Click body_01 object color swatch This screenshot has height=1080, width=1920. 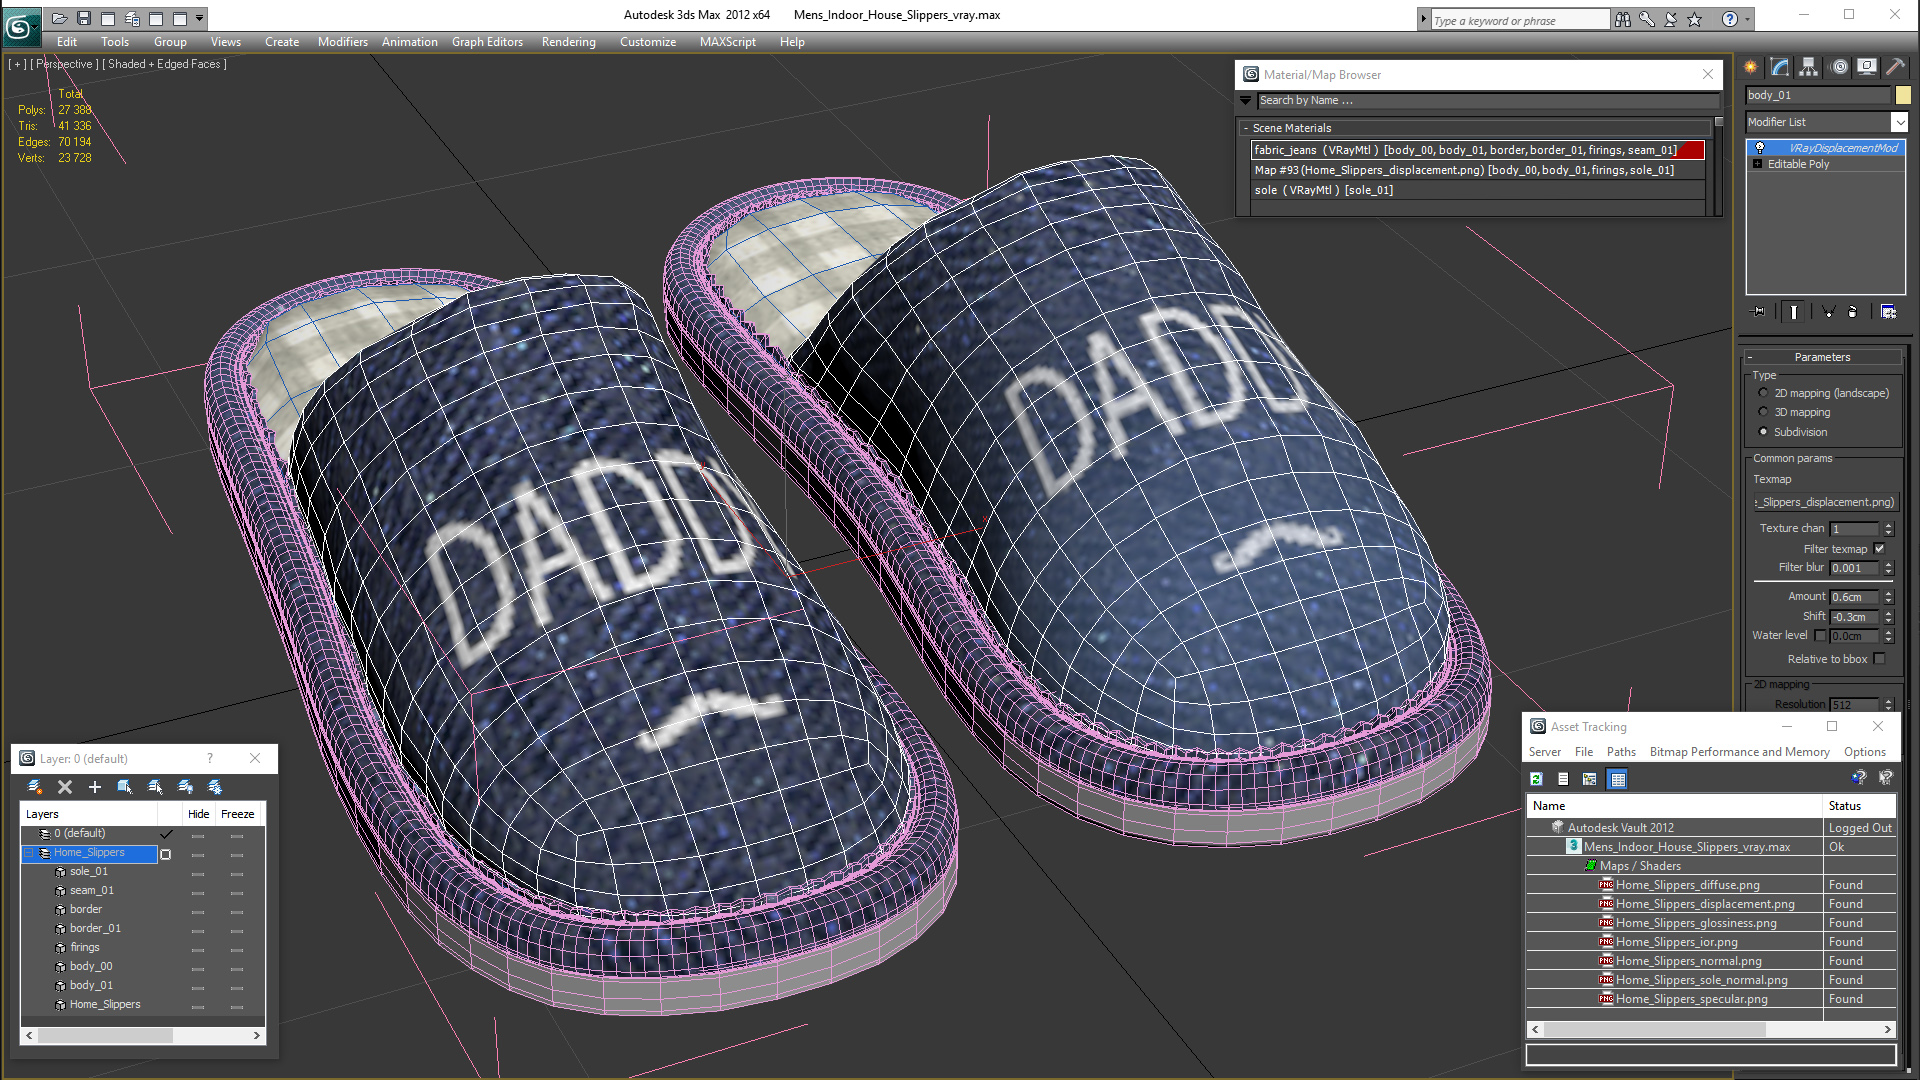point(1903,95)
